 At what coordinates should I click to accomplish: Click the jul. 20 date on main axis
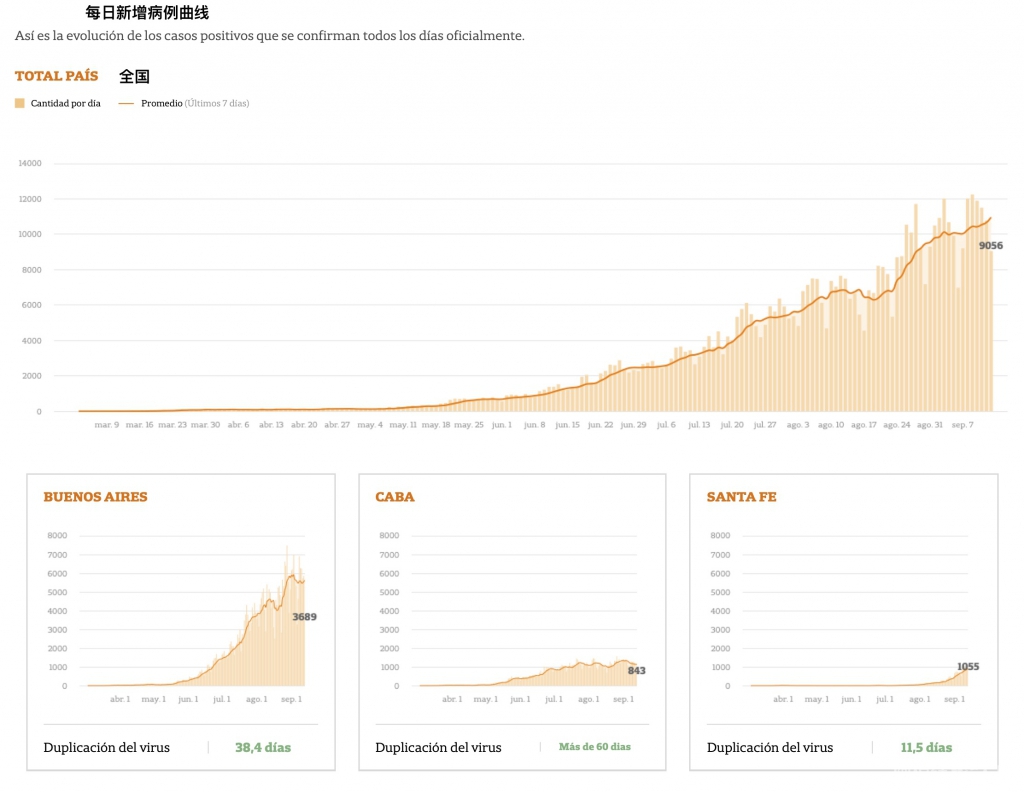coord(732,425)
